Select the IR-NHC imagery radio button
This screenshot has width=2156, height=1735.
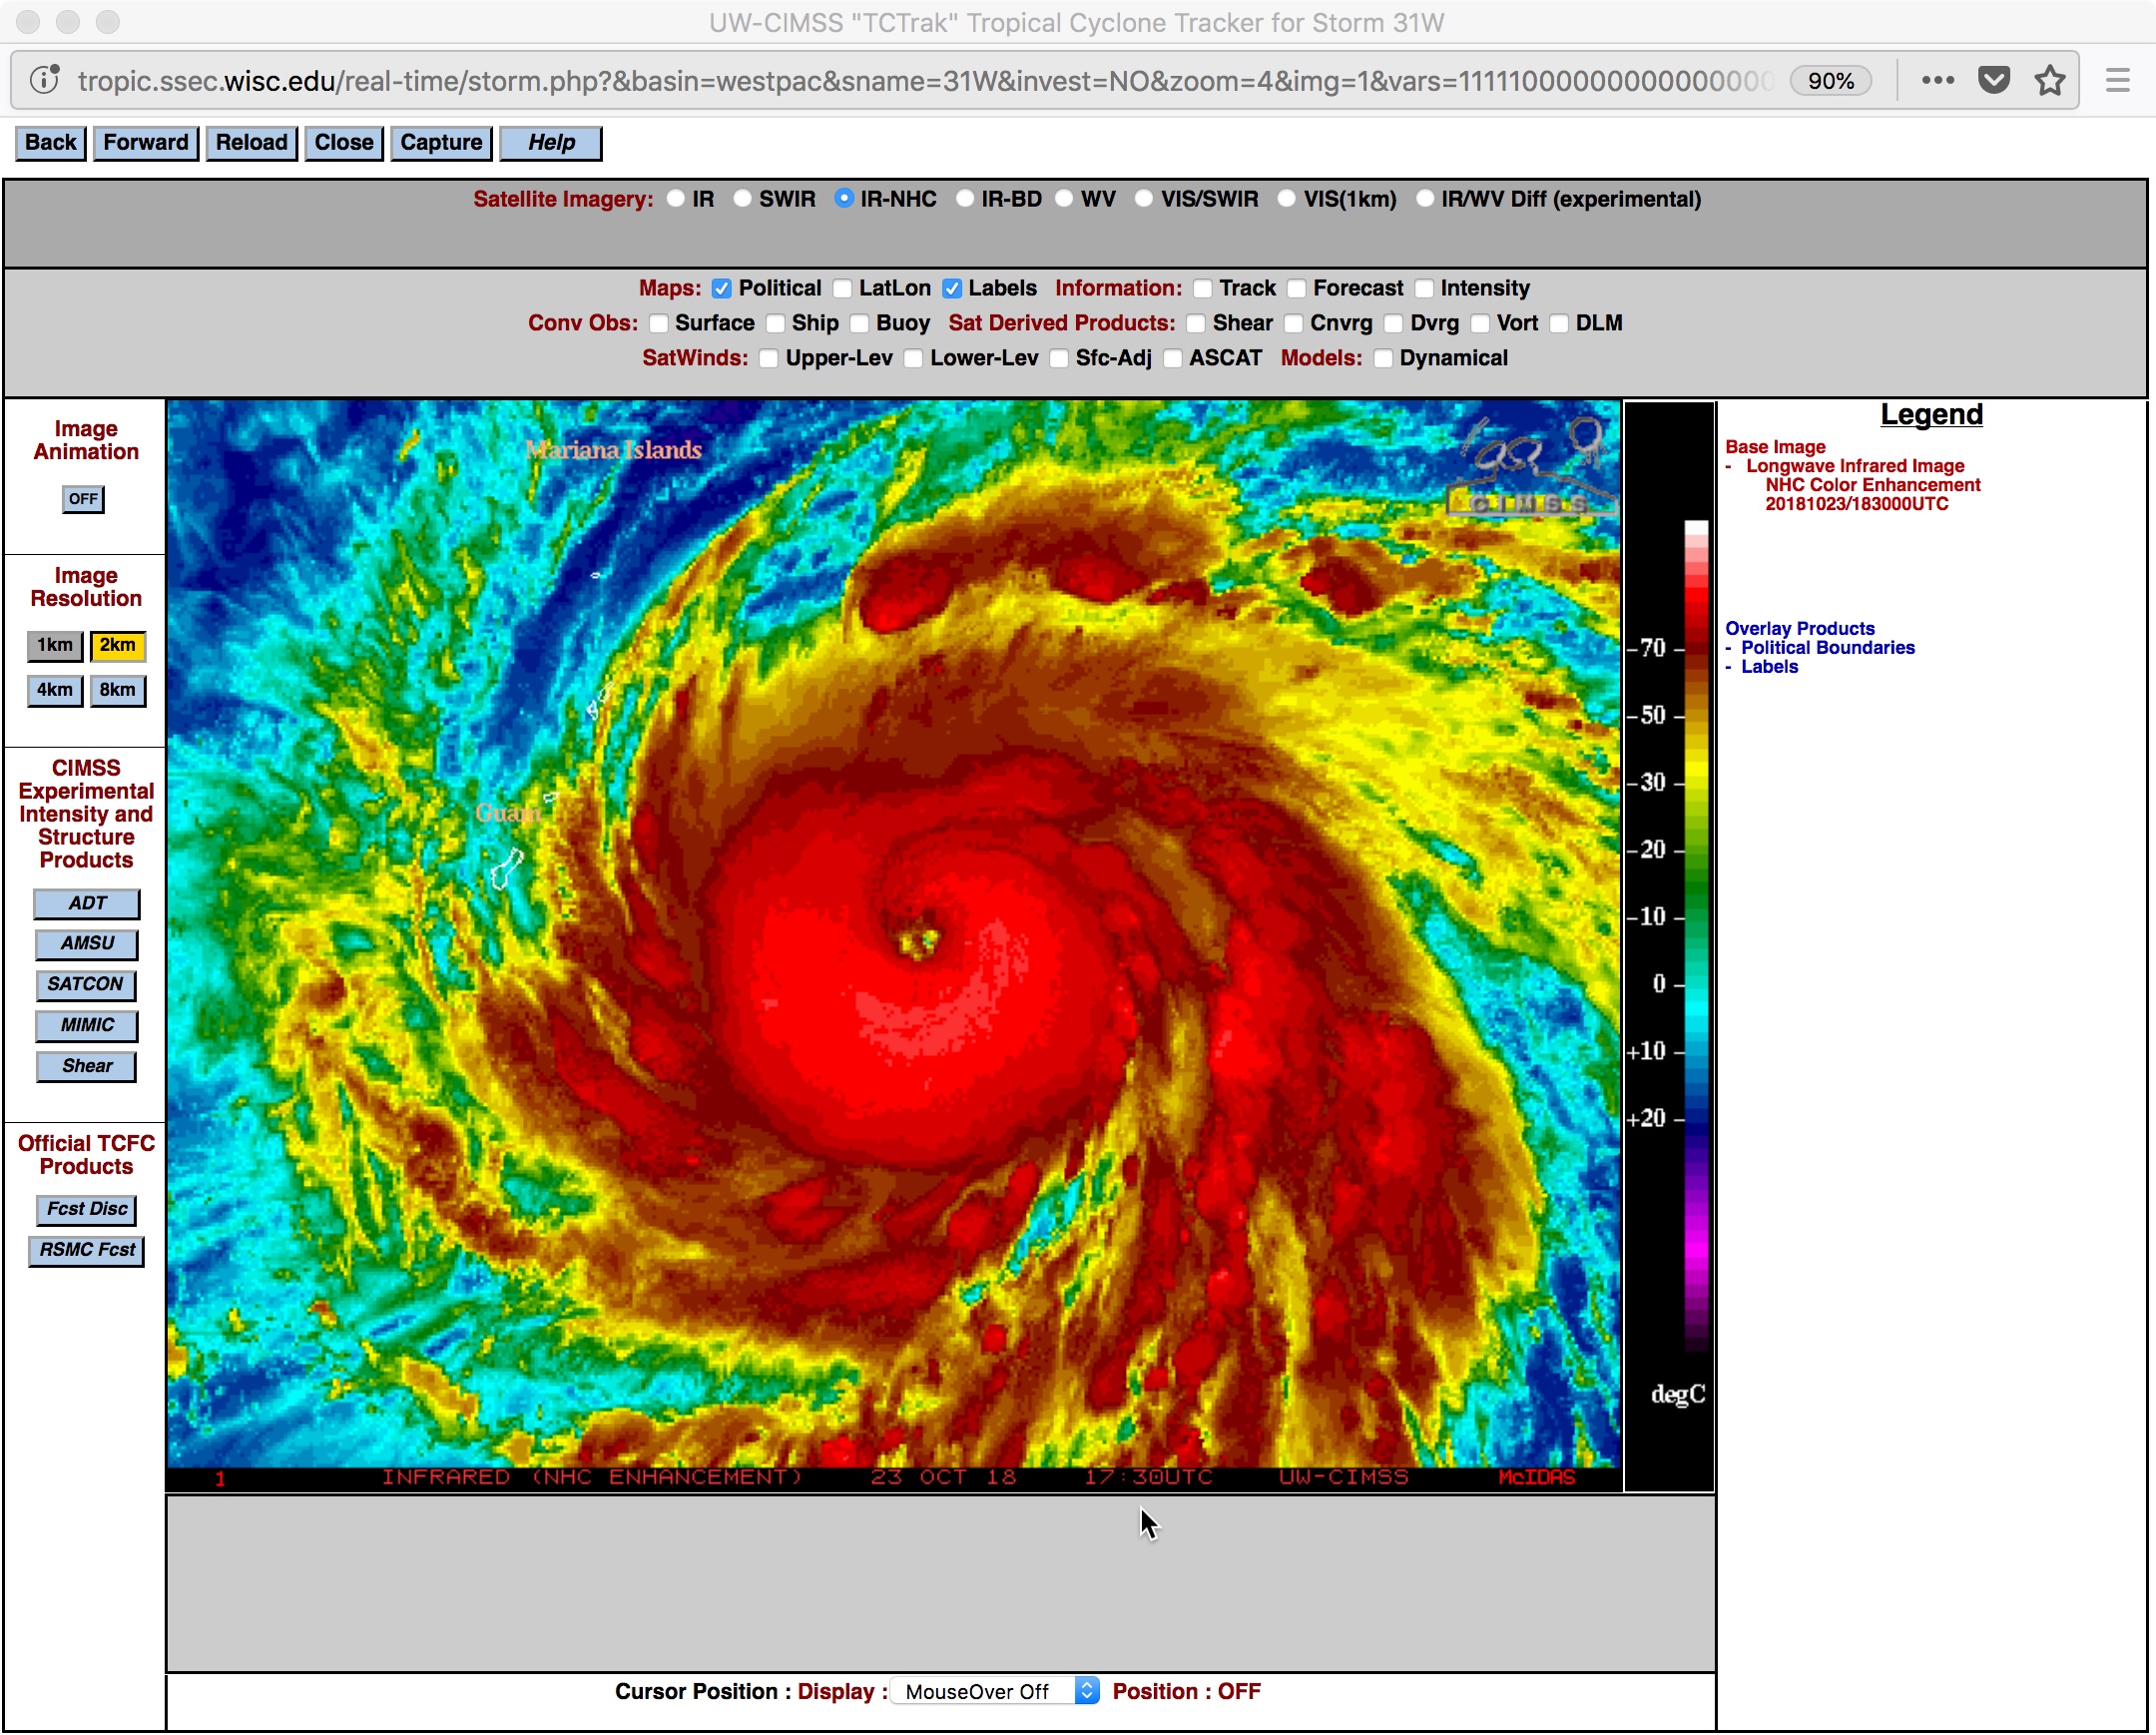pyautogui.click(x=844, y=198)
